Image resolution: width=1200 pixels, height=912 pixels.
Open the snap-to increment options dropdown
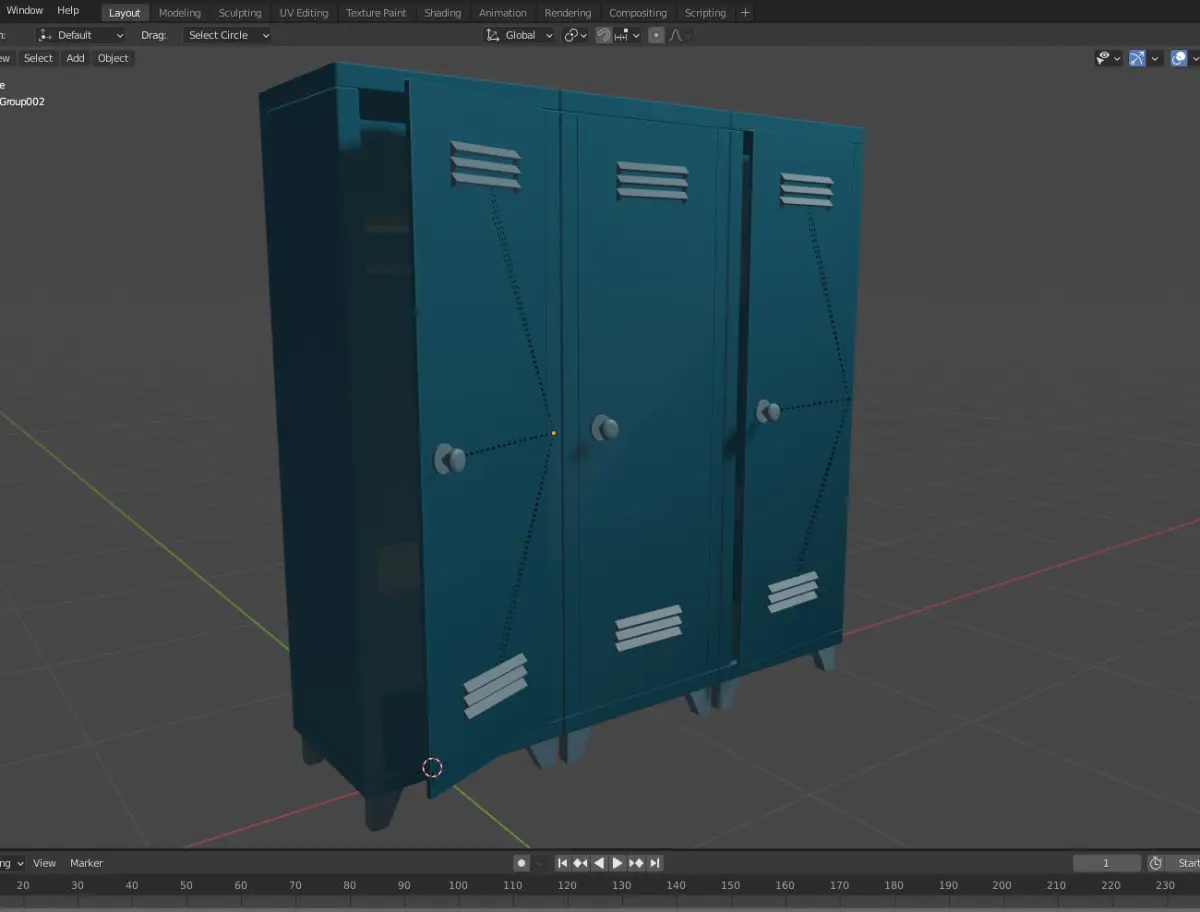tap(628, 35)
